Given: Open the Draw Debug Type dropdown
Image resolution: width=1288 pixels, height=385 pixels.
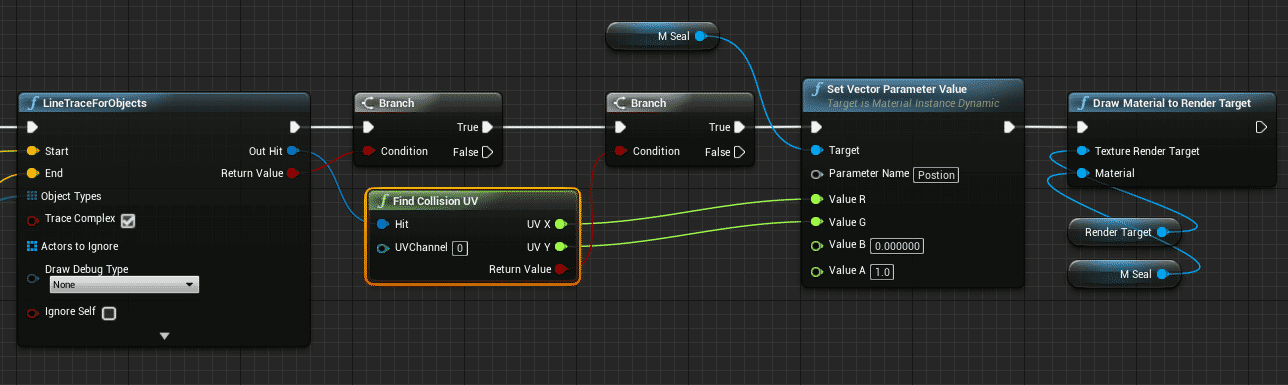Looking at the screenshot, I should click(x=124, y=285).
